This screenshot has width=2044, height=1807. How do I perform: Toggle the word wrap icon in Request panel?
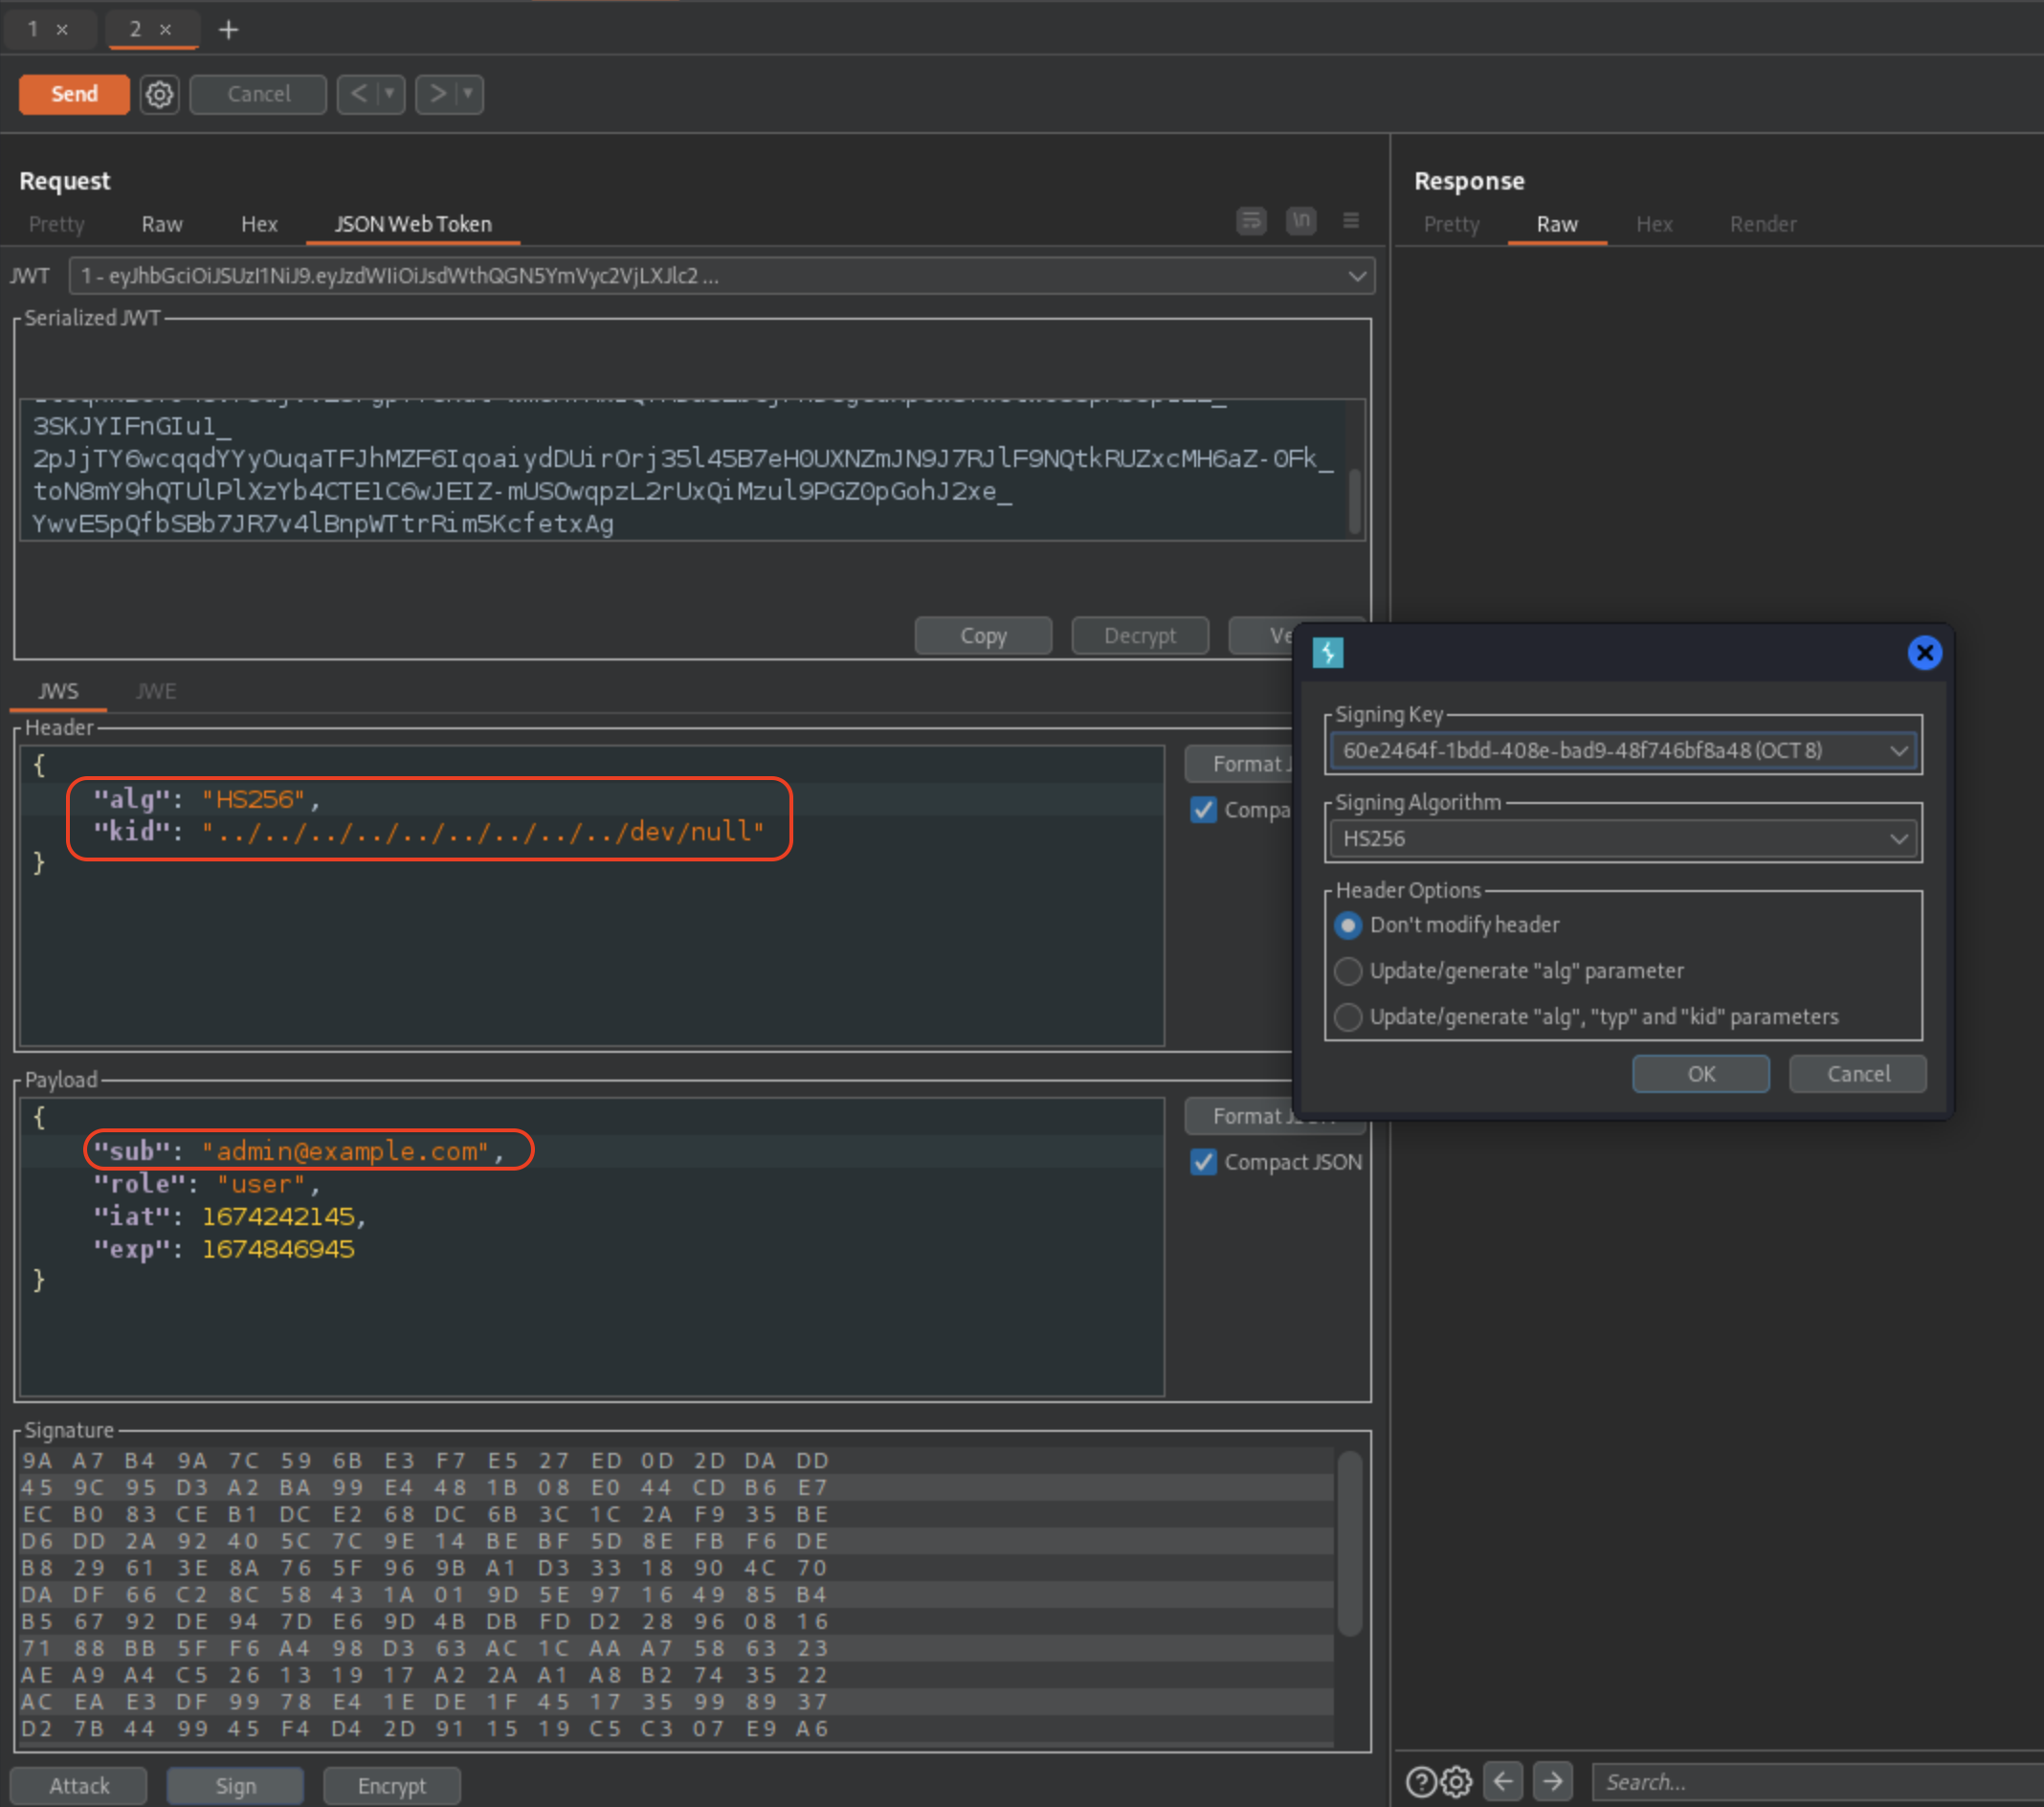[1251, 221]
